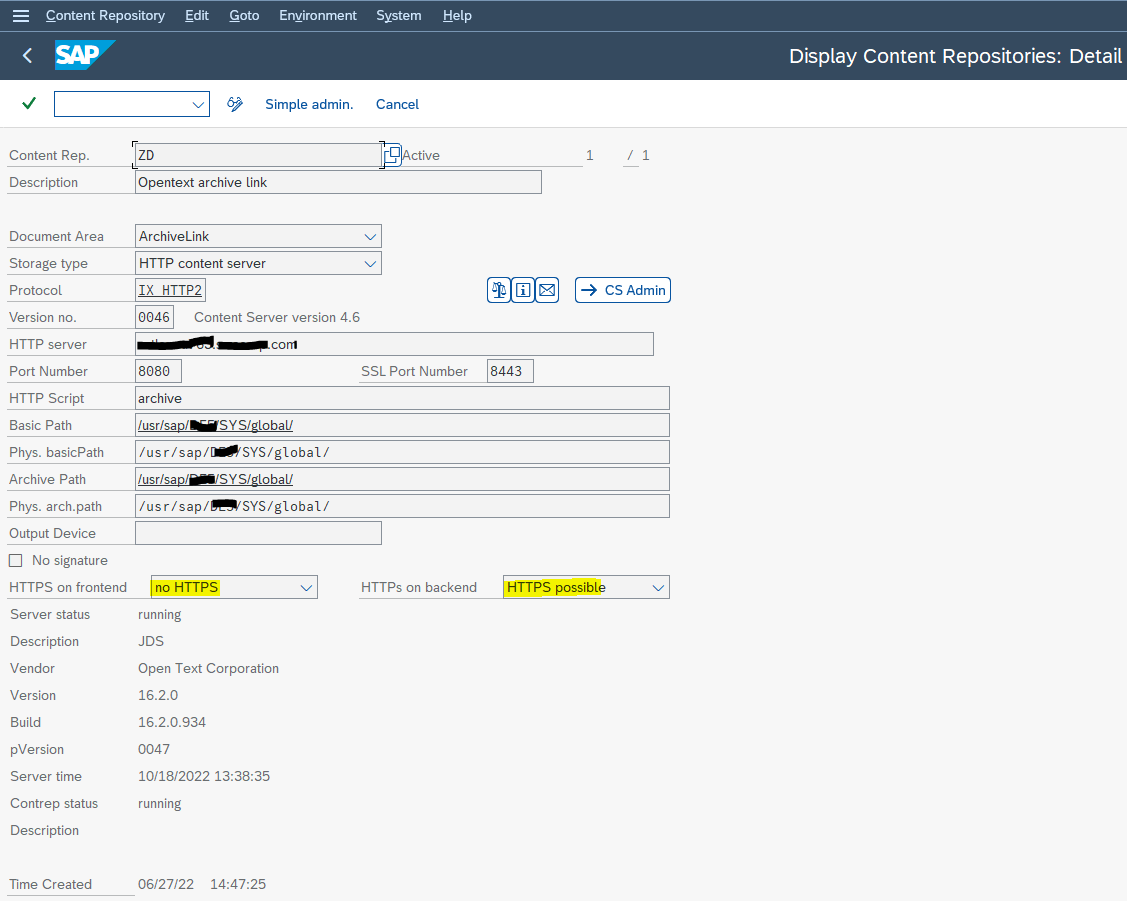This screenshot has height=901, width=1127.
Task: Open the System menu
Action: [399, 15]
